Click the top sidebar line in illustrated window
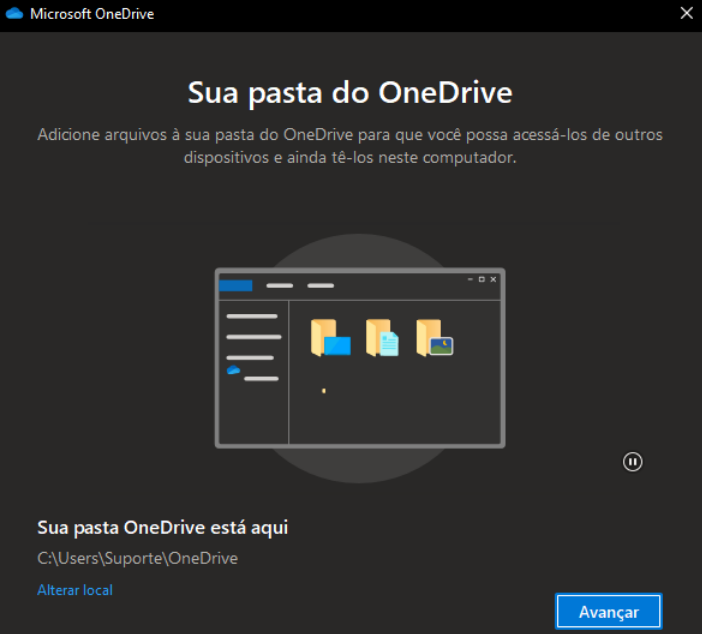This screenshot has width=702, height=634. 252,316
